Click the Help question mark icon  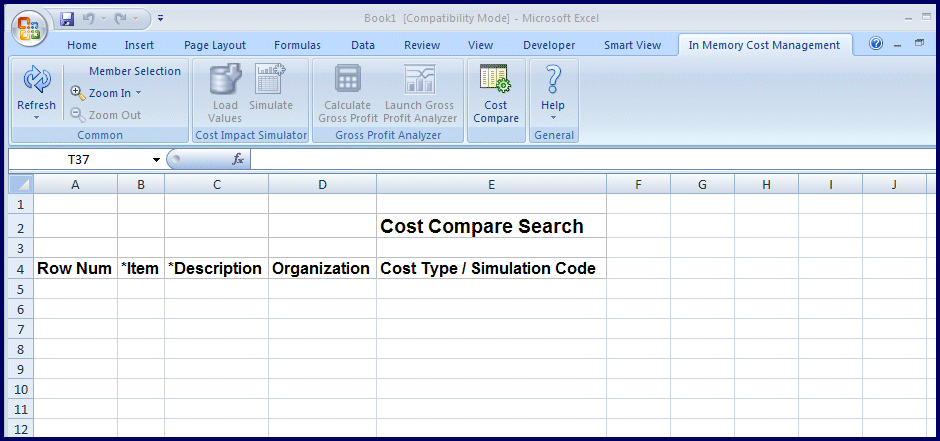click(x=553, y=80)
